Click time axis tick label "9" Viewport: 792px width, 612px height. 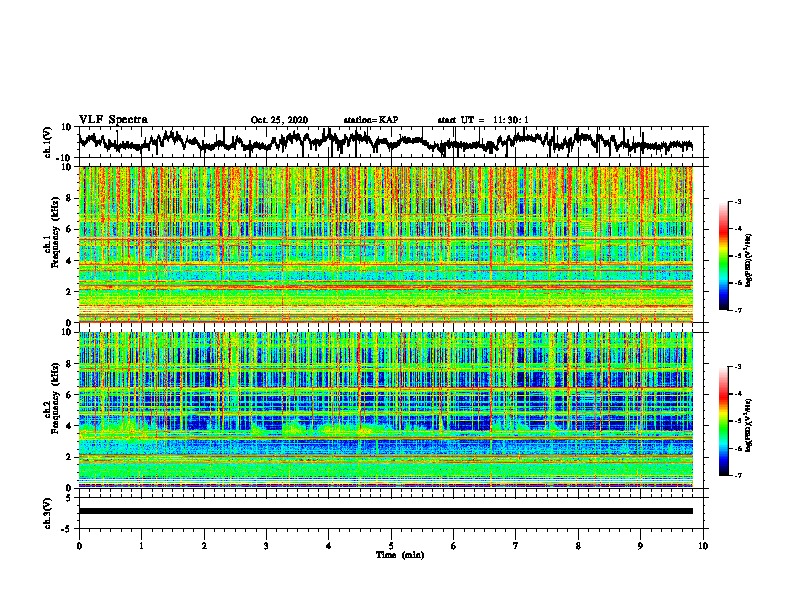coord(640,546)
